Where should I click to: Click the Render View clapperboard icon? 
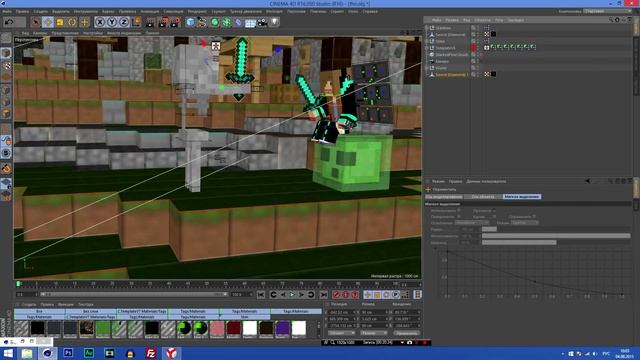point(151,22)
